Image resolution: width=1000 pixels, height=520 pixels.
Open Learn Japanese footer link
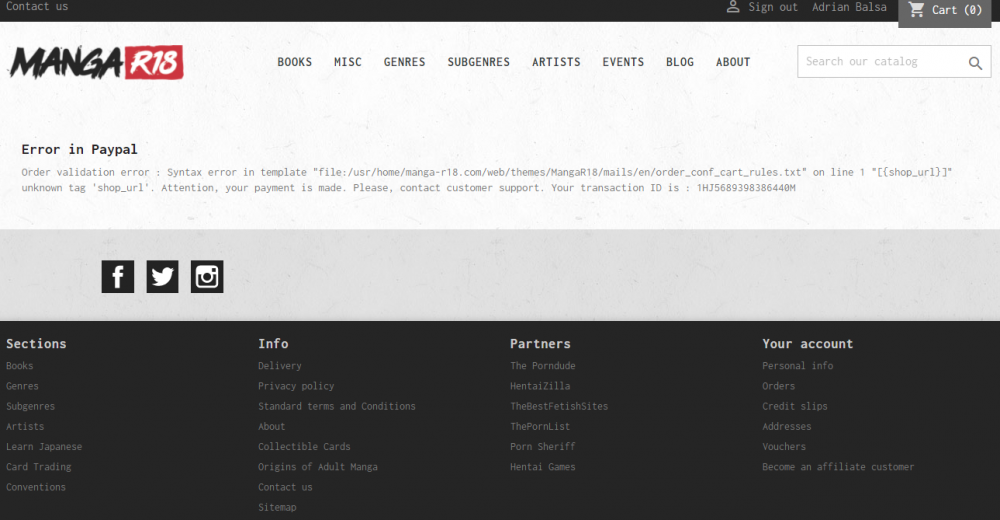tap(44, 447)
